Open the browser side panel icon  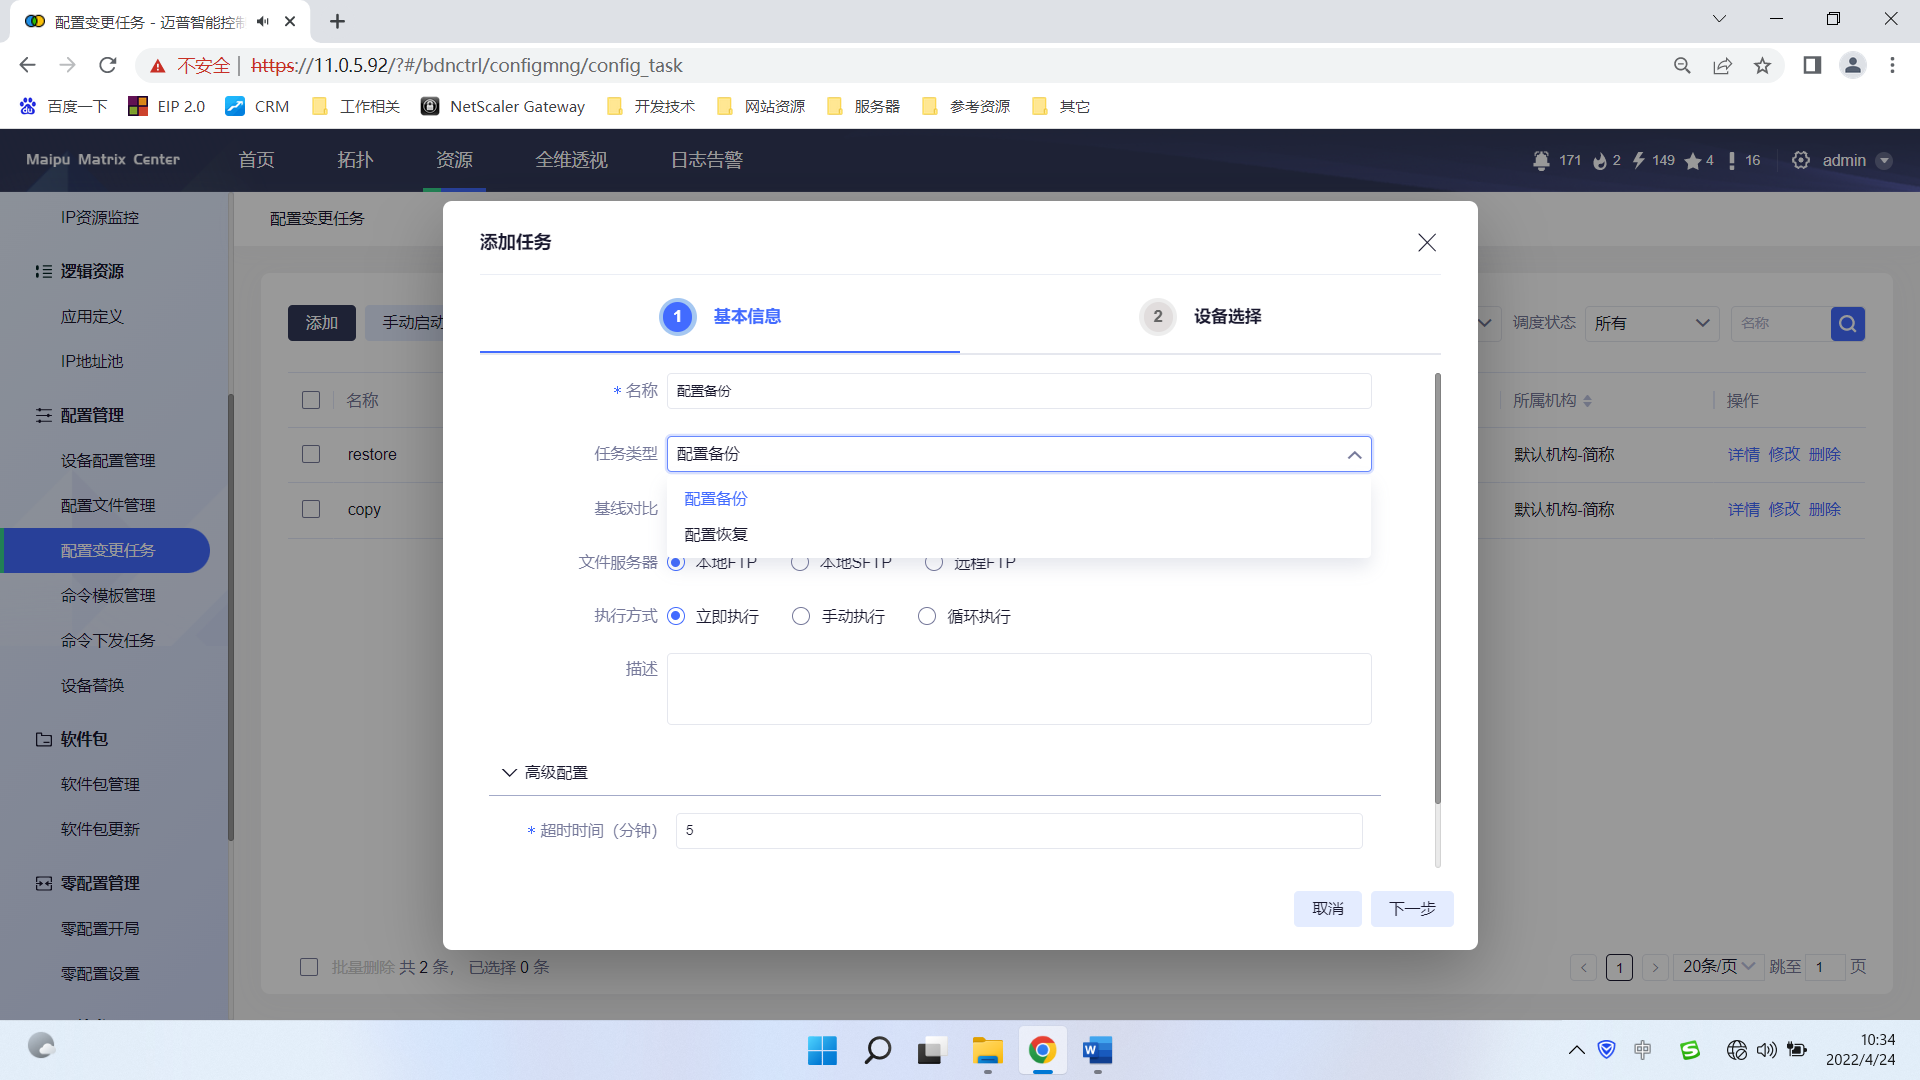(x=1812, y=65)
